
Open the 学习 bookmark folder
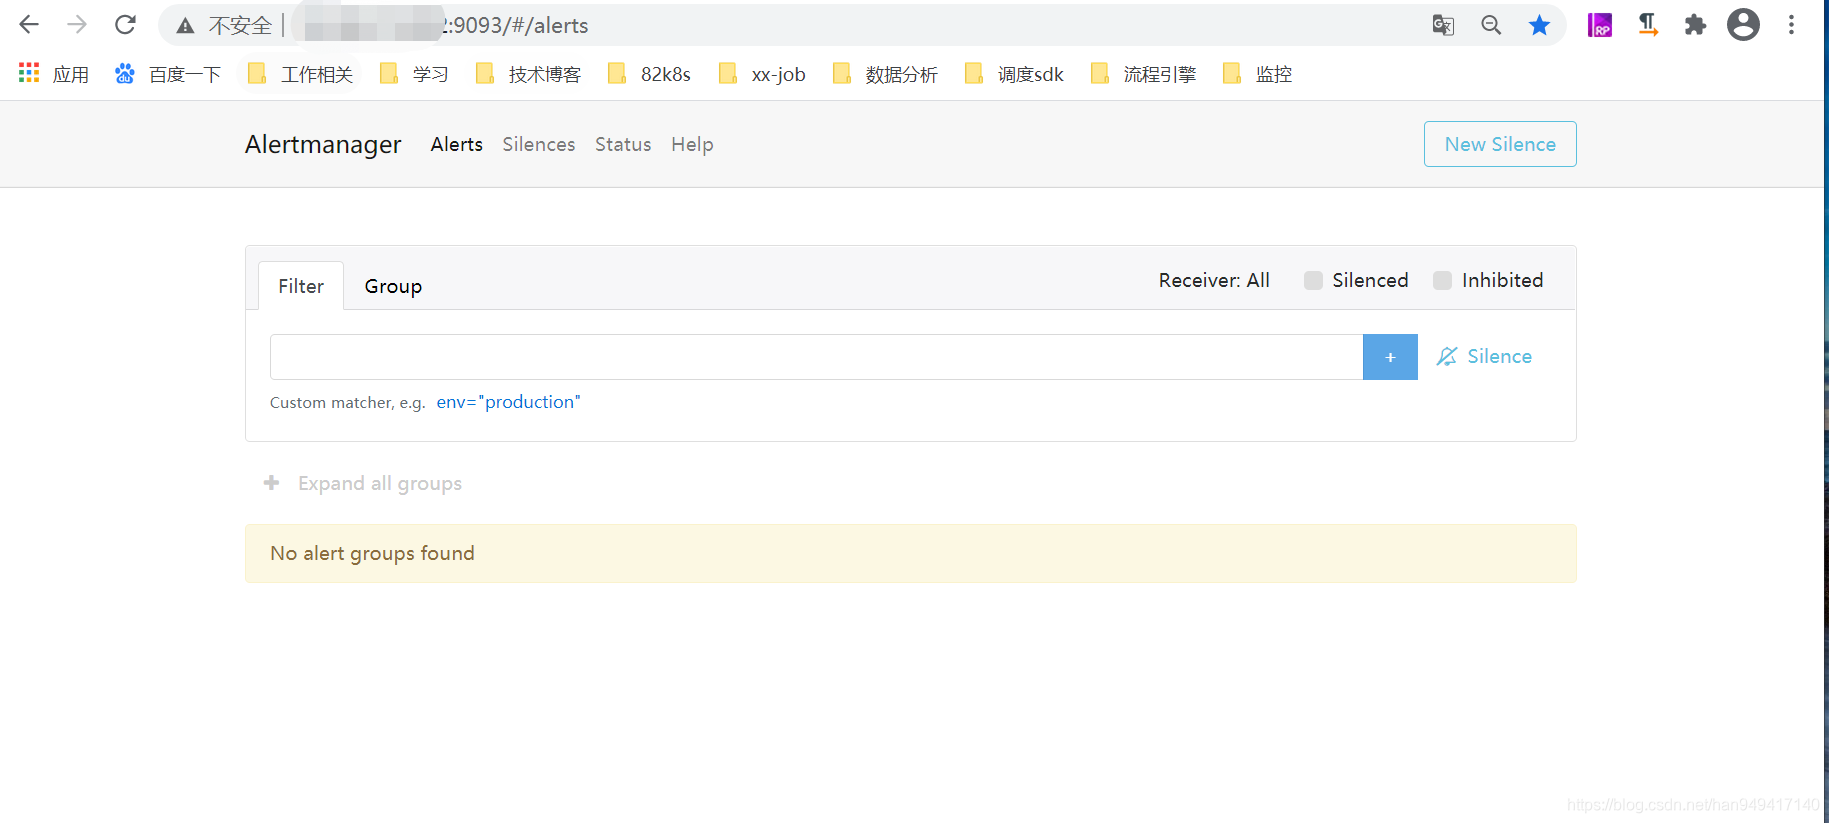[x=414, y=74]
